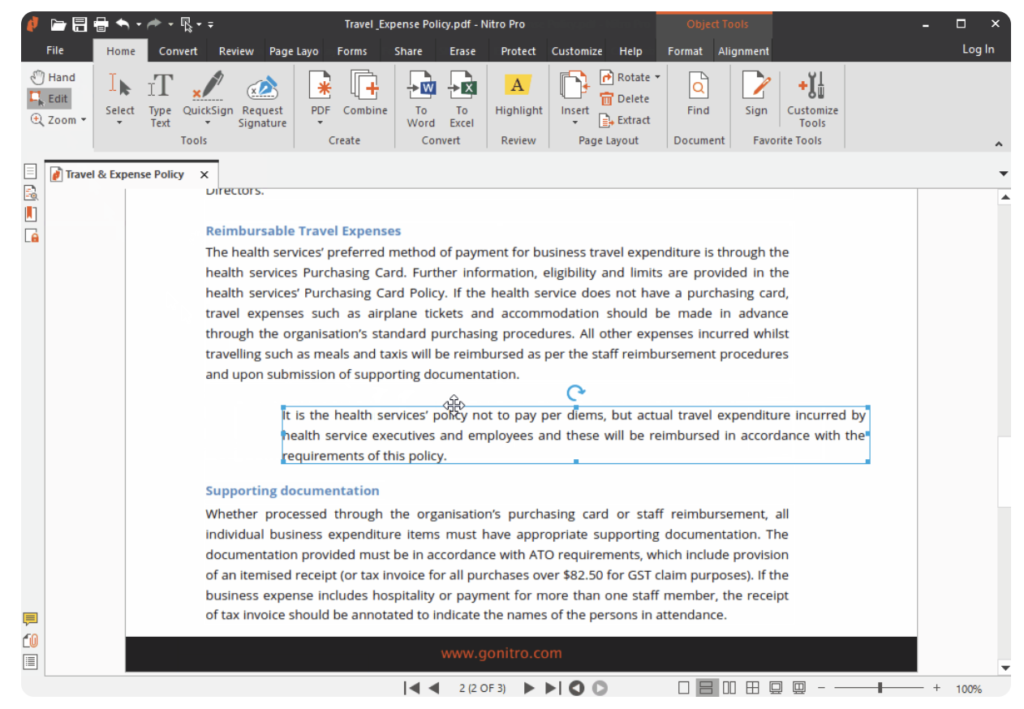The image size is (1024, 709).
Task: Open the Forms tab
Action: (352, 51)
